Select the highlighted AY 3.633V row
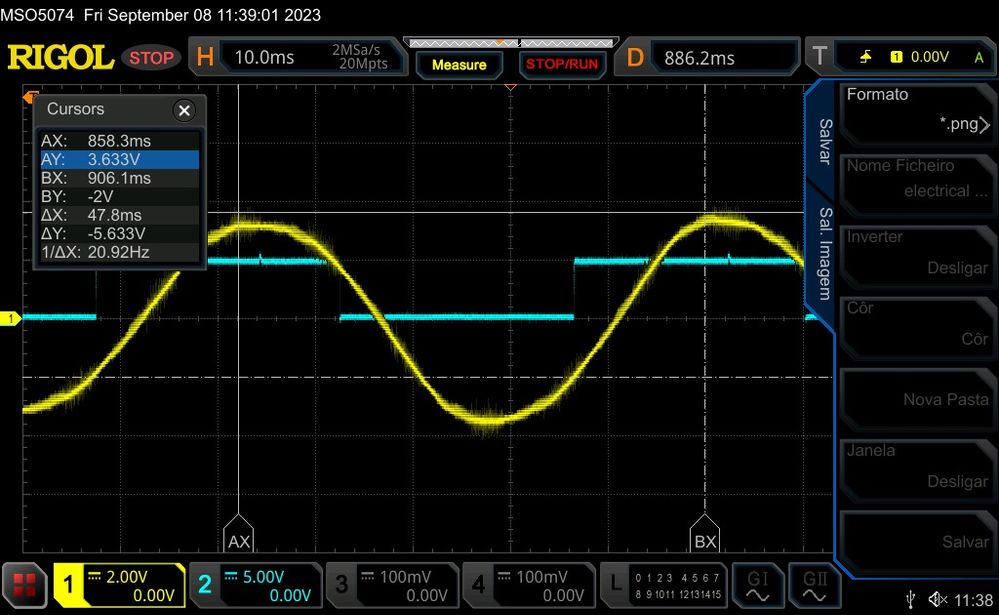Screen dimensions: 999x615 120,159
